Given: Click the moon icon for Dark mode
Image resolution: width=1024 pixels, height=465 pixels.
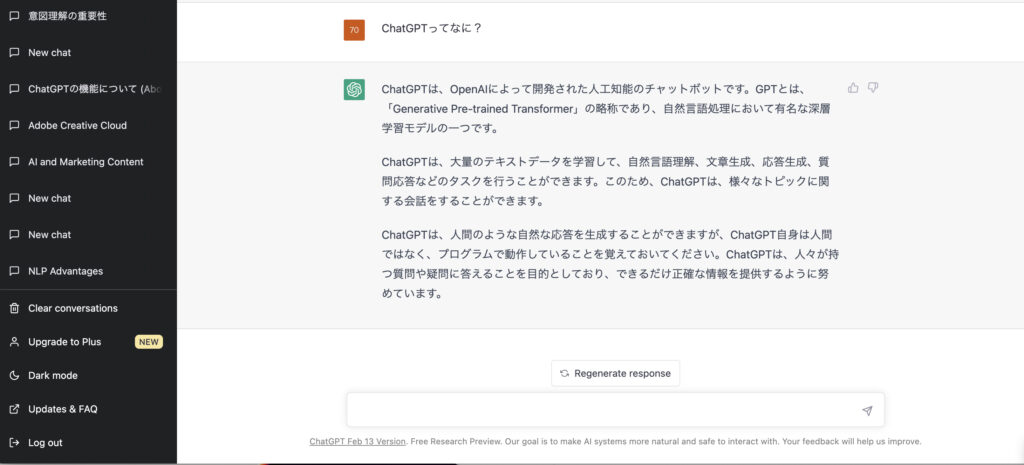Looking at the screenshot, I should (14, 375).
